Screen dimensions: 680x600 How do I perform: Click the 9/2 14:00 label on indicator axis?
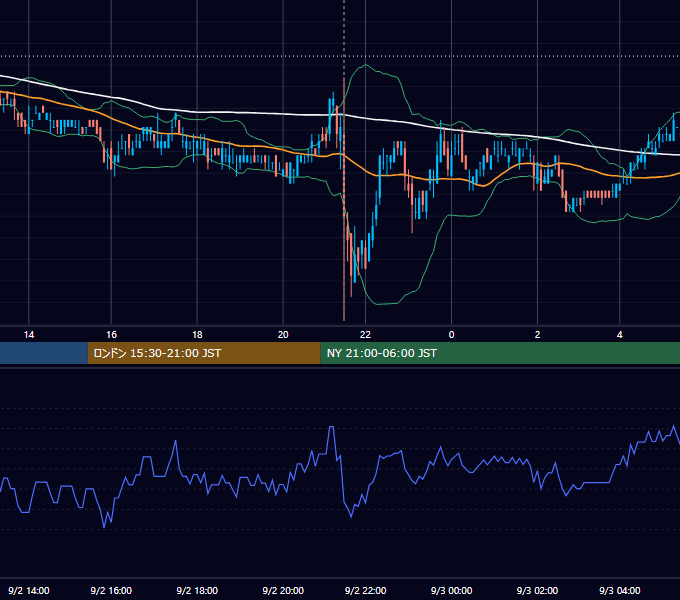tap(29, 590)
